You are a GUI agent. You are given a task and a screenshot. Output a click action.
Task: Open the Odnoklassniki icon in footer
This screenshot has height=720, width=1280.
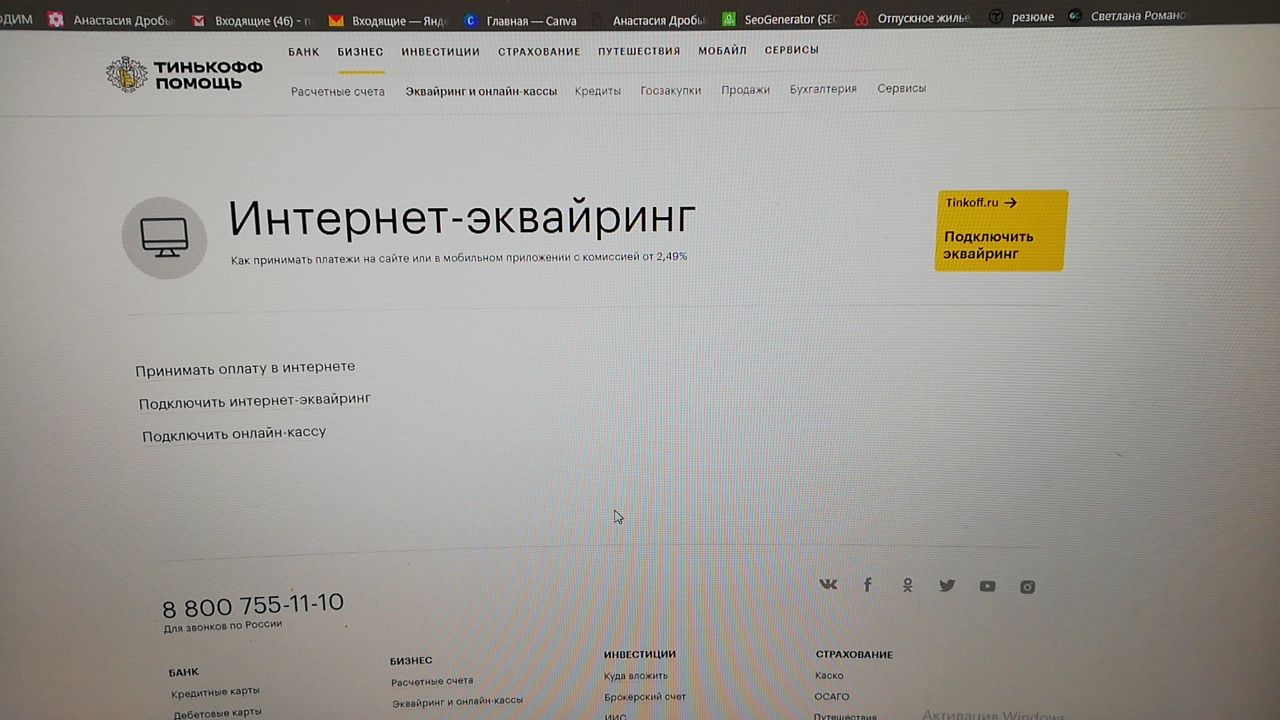pyautogui.click(x=907, y=585)
